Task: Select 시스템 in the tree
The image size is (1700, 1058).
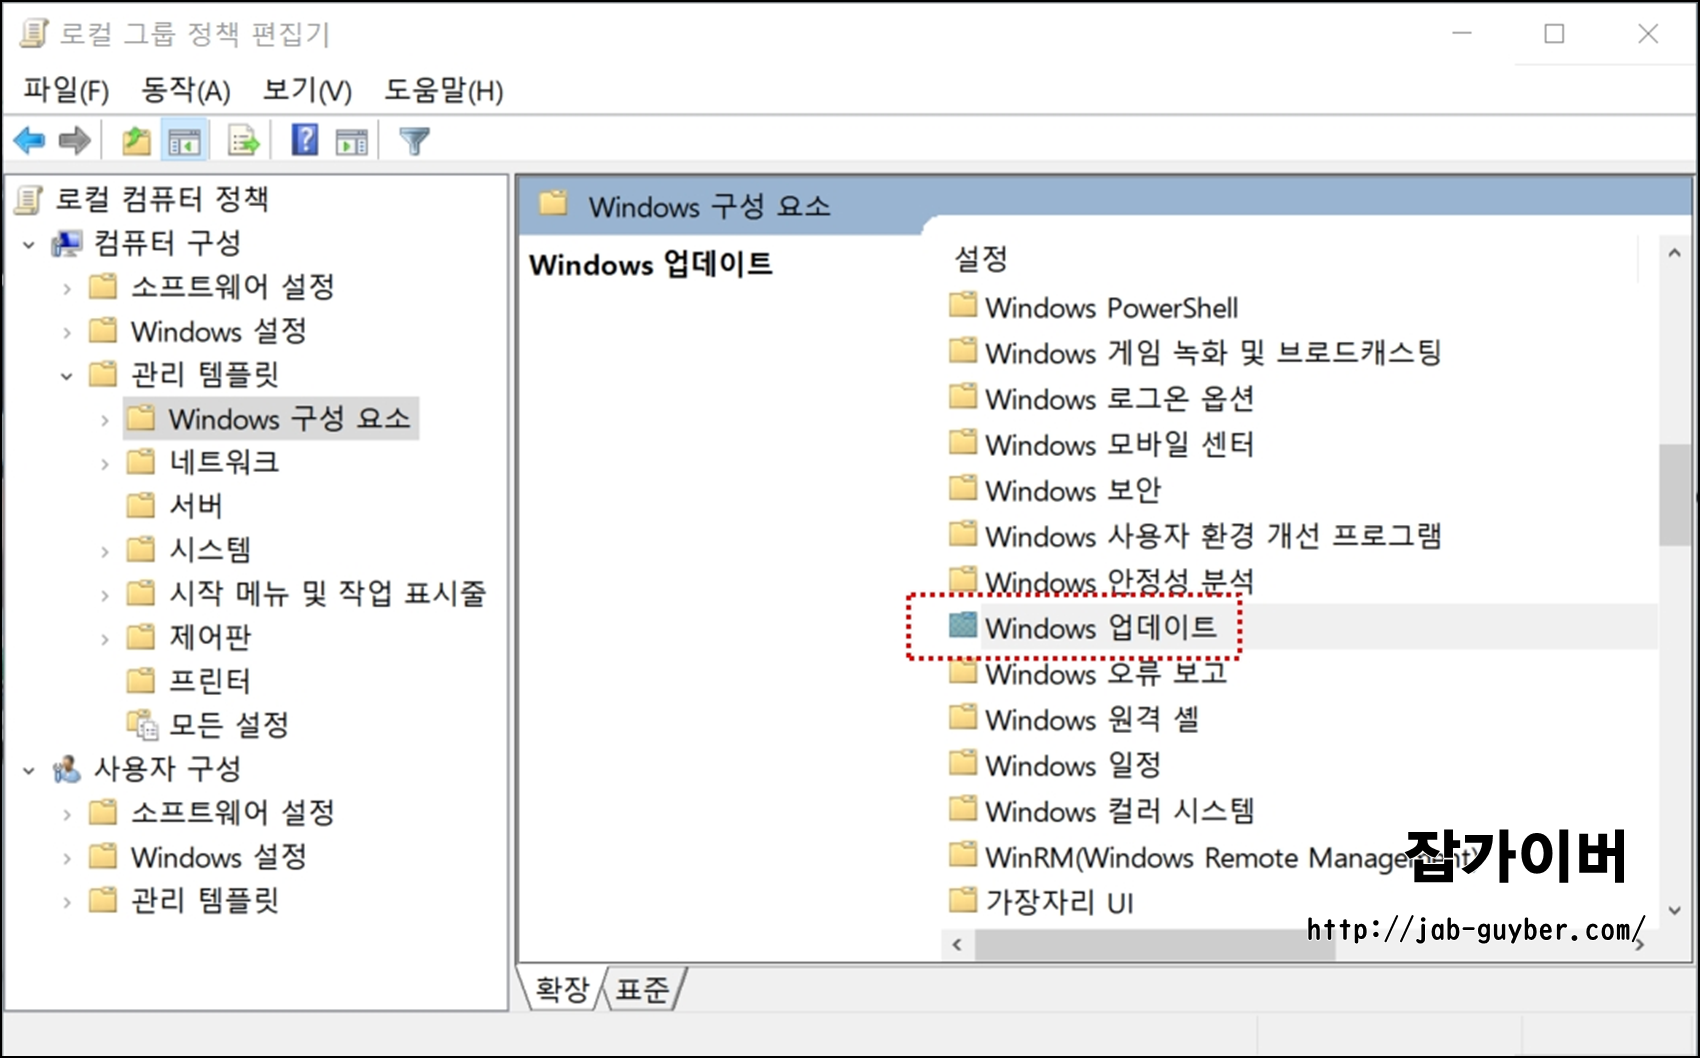Action: pos(210,549)
